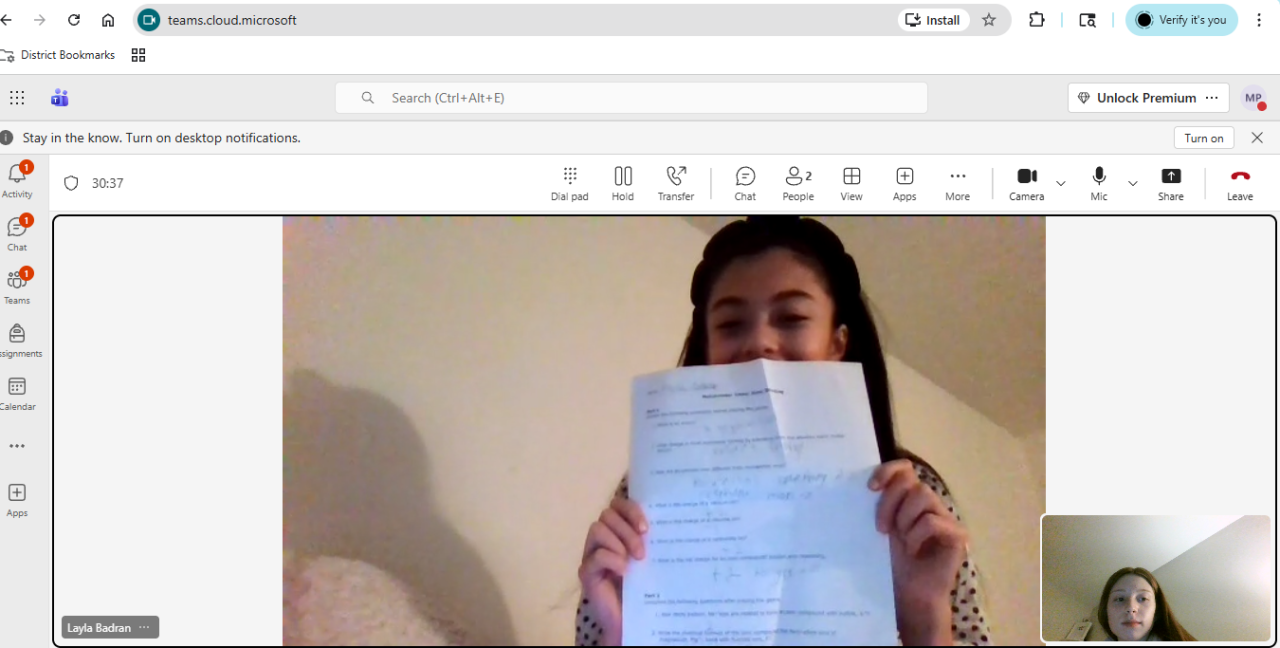Change the meeting View layout

[x=852, y=183]
